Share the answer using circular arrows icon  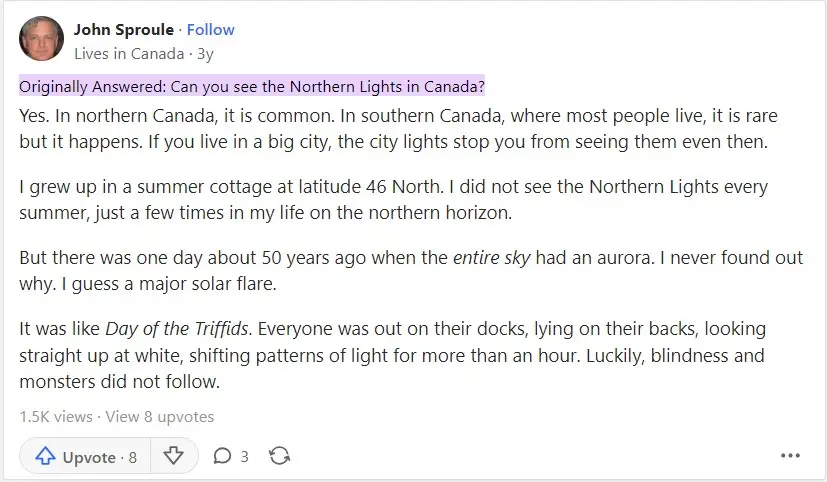click(279, 456)
